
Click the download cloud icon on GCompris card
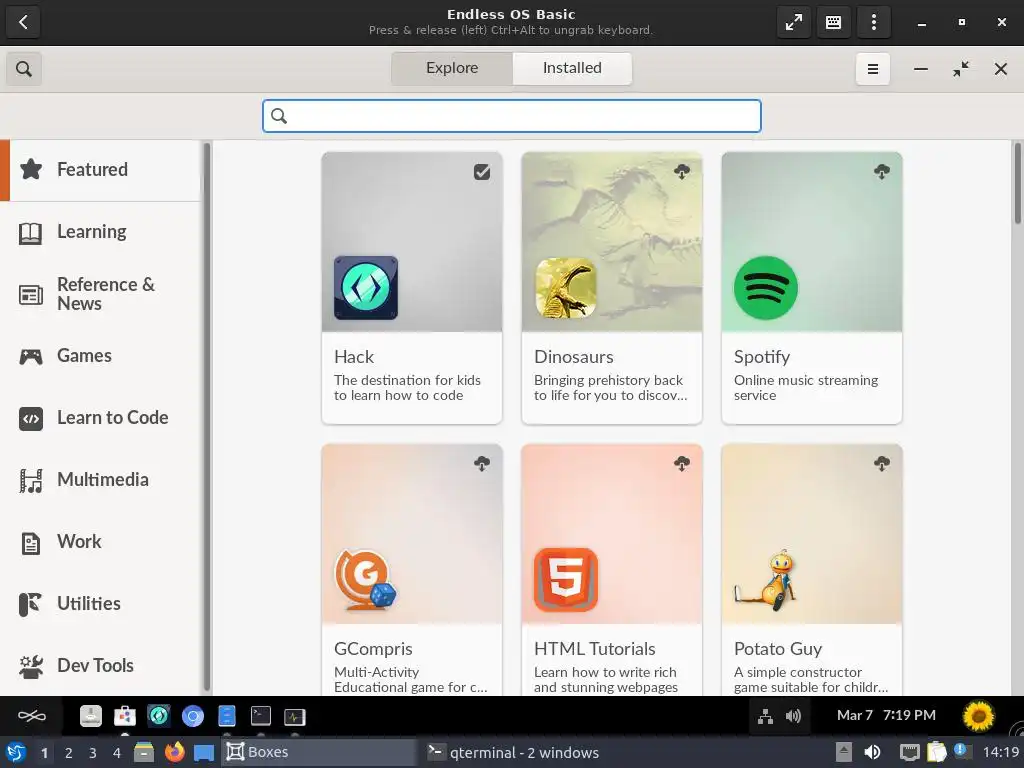click(x=482, y=464)
